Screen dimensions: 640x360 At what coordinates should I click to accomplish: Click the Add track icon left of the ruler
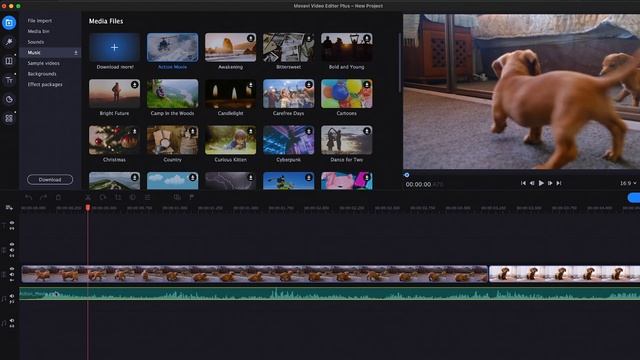coord(9,208)
